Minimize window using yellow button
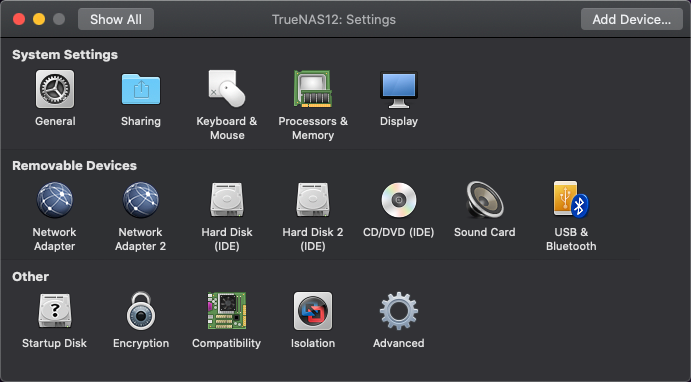The height and width of the screenshot is (382, 691). click(39, 19)
